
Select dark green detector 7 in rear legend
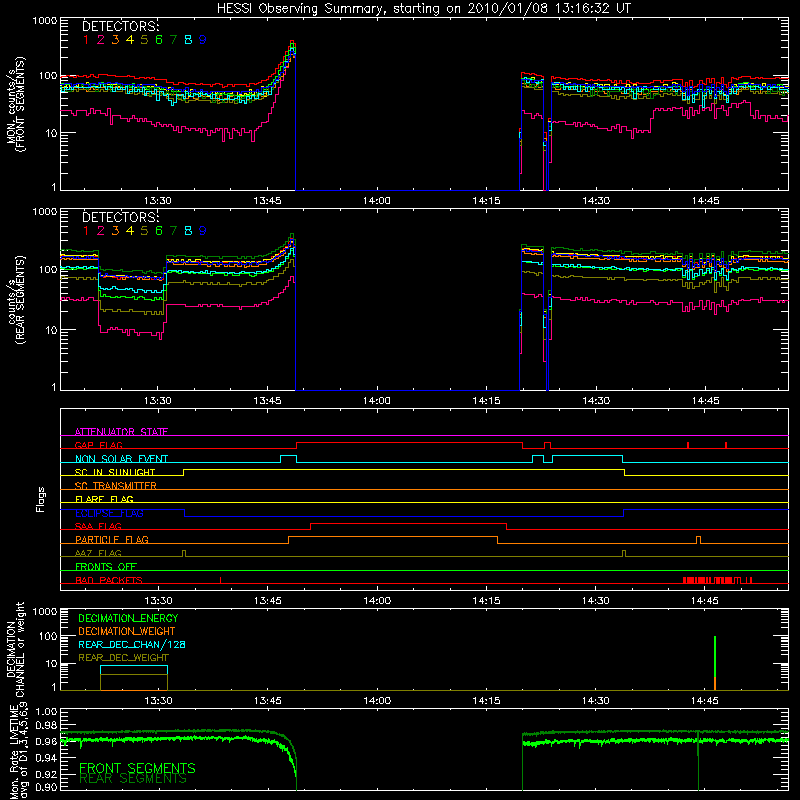point(173,231)
